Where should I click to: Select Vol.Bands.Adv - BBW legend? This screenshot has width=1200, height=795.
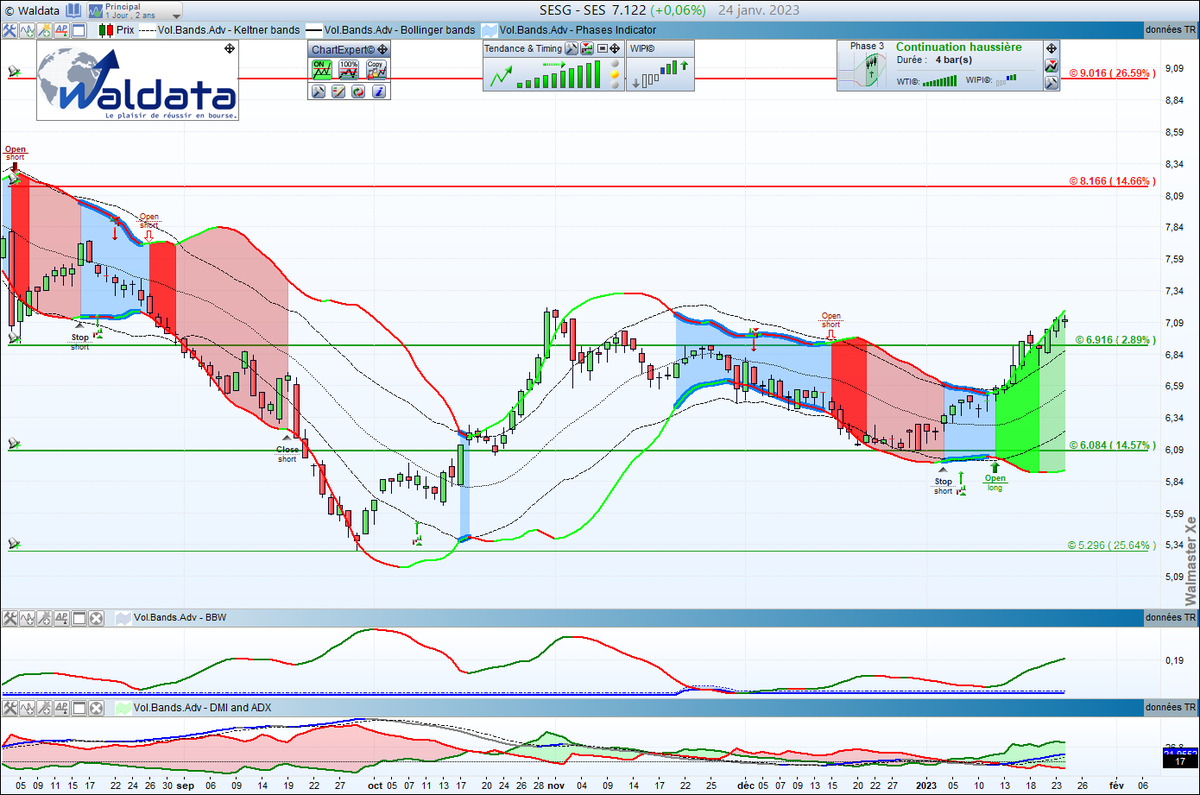170,618
